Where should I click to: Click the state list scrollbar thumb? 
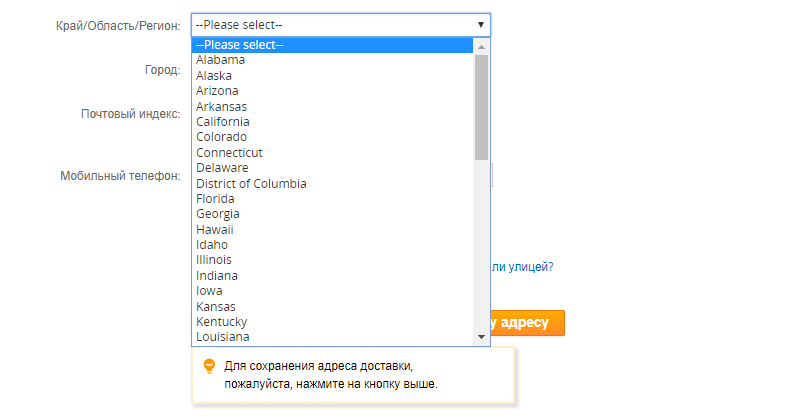click(482, 106)
